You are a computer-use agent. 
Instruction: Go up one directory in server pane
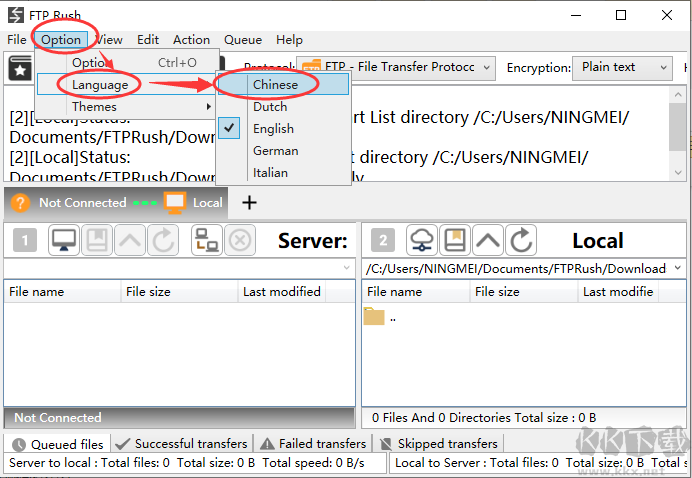[130, 241]
